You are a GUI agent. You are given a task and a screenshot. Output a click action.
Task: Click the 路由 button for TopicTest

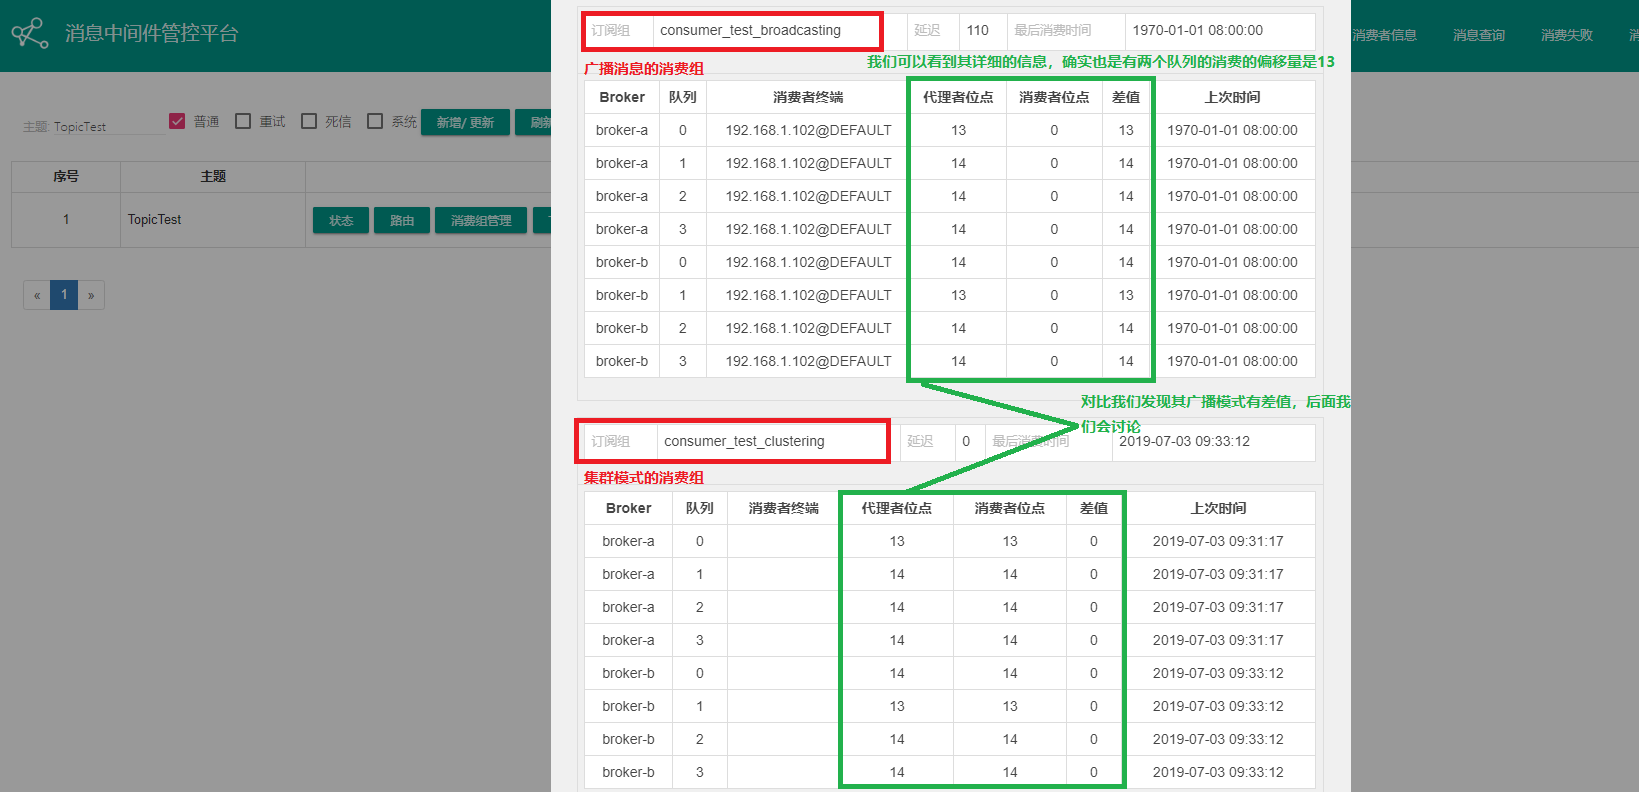[x=402, y=220]
